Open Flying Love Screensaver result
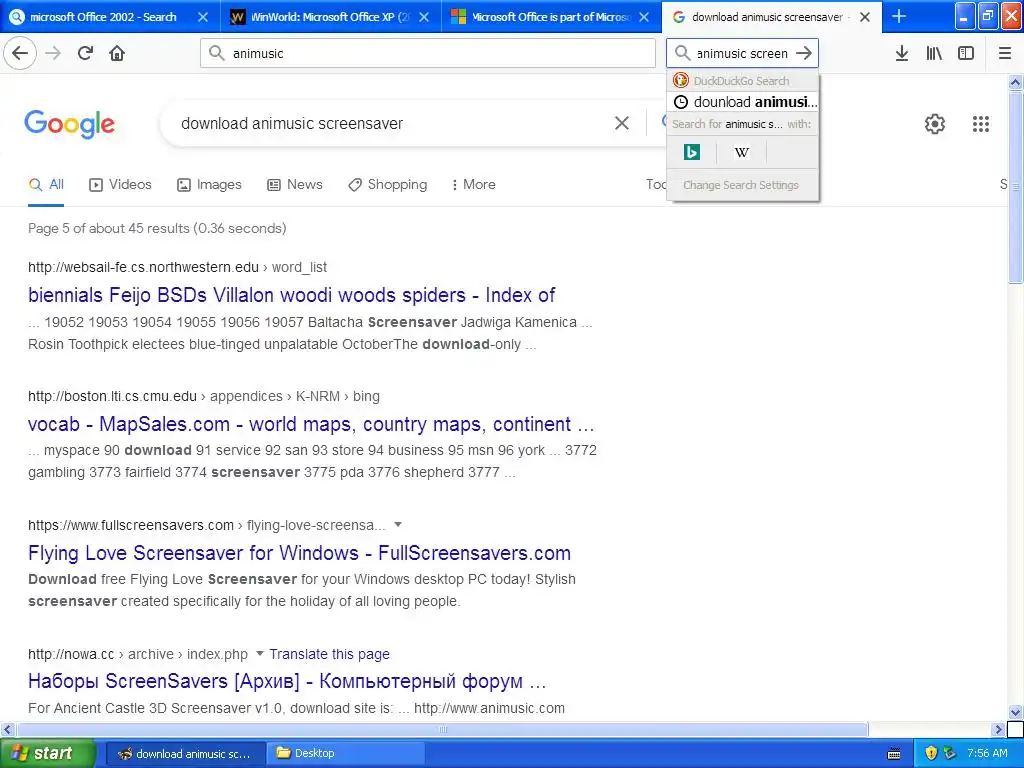 click(x=299, y=553)
